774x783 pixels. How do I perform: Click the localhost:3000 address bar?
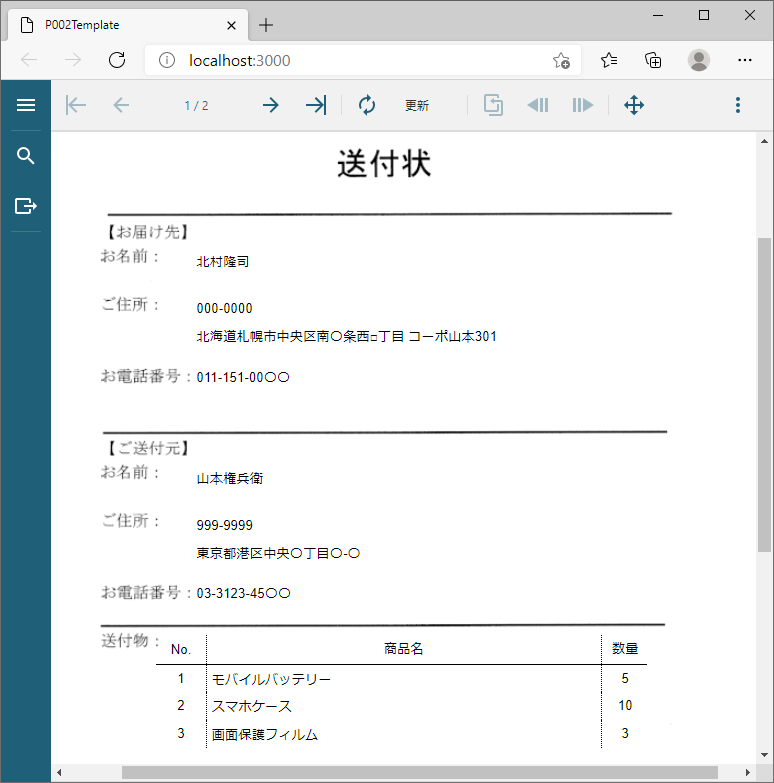click(x=362, y=60)
